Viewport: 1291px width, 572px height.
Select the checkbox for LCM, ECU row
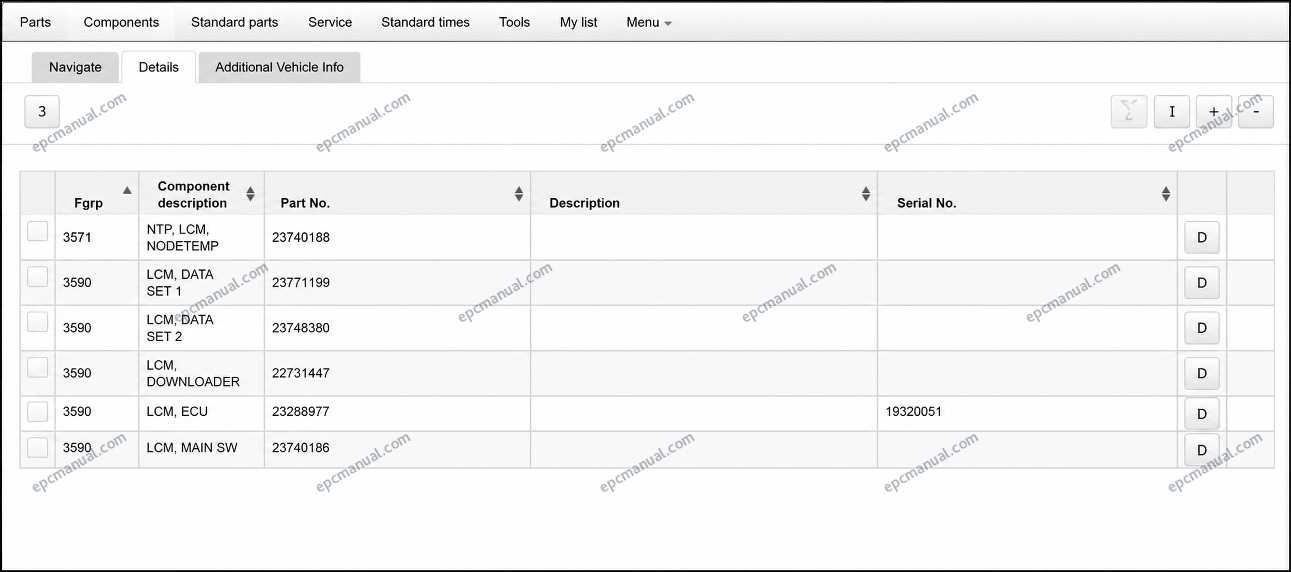pos(38,411)
